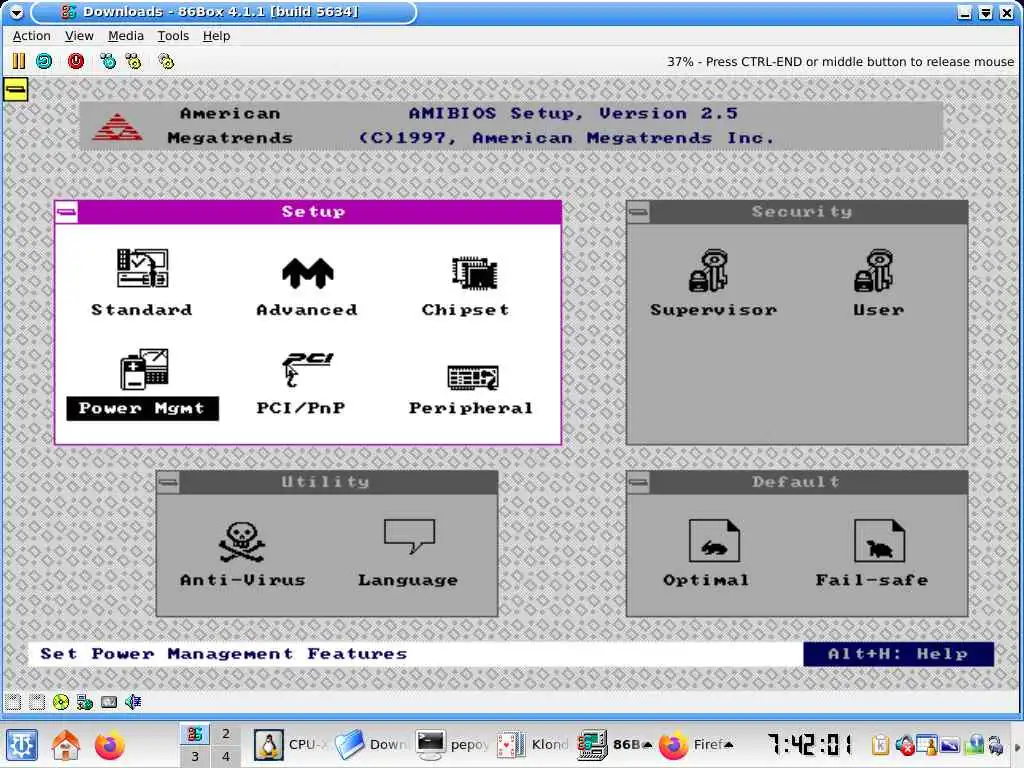Click the hard disk status bar icon
Image resolution: width=1024 pixels, height=768 pixels.
pos(109,702)
